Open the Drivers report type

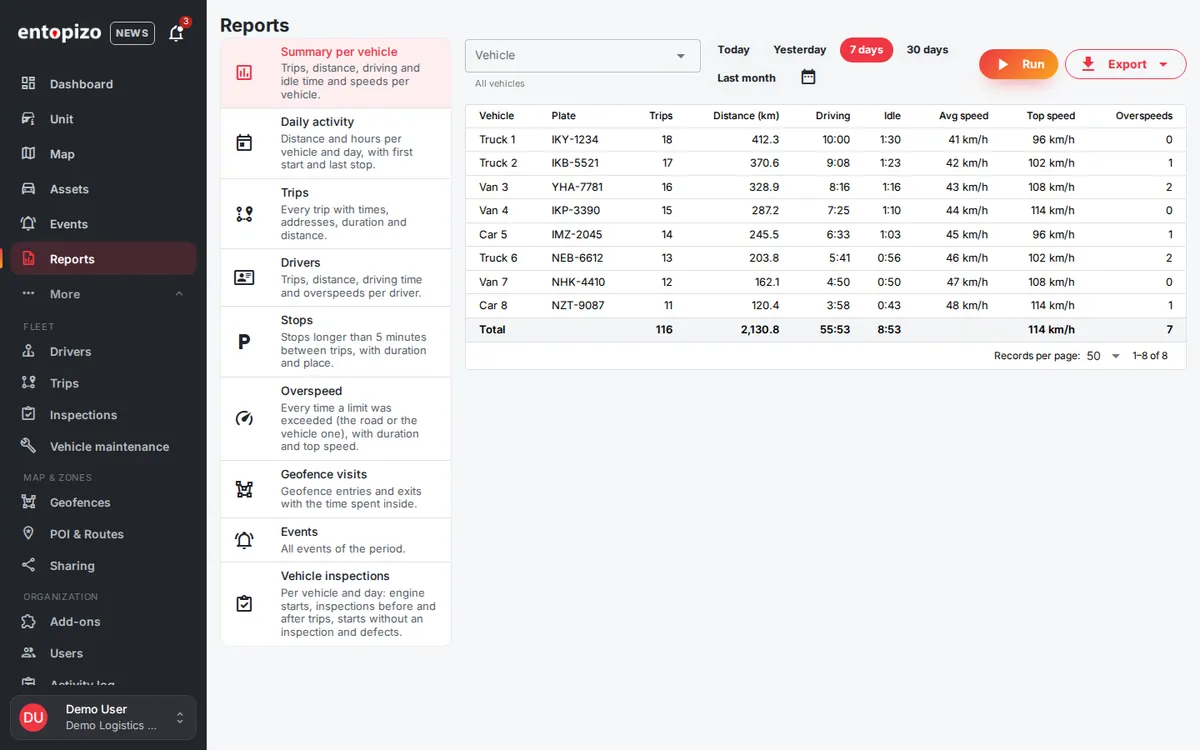336,277
